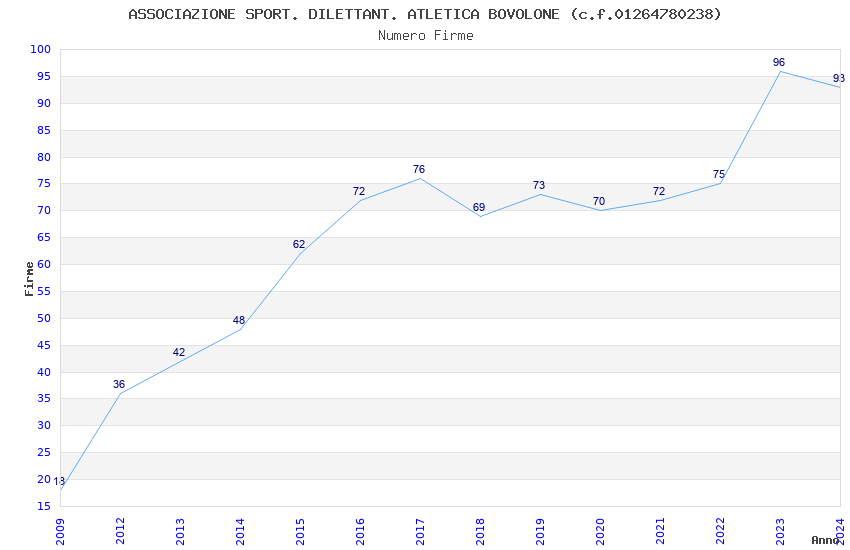Click the 96 data label for 2023

(778, 62)
